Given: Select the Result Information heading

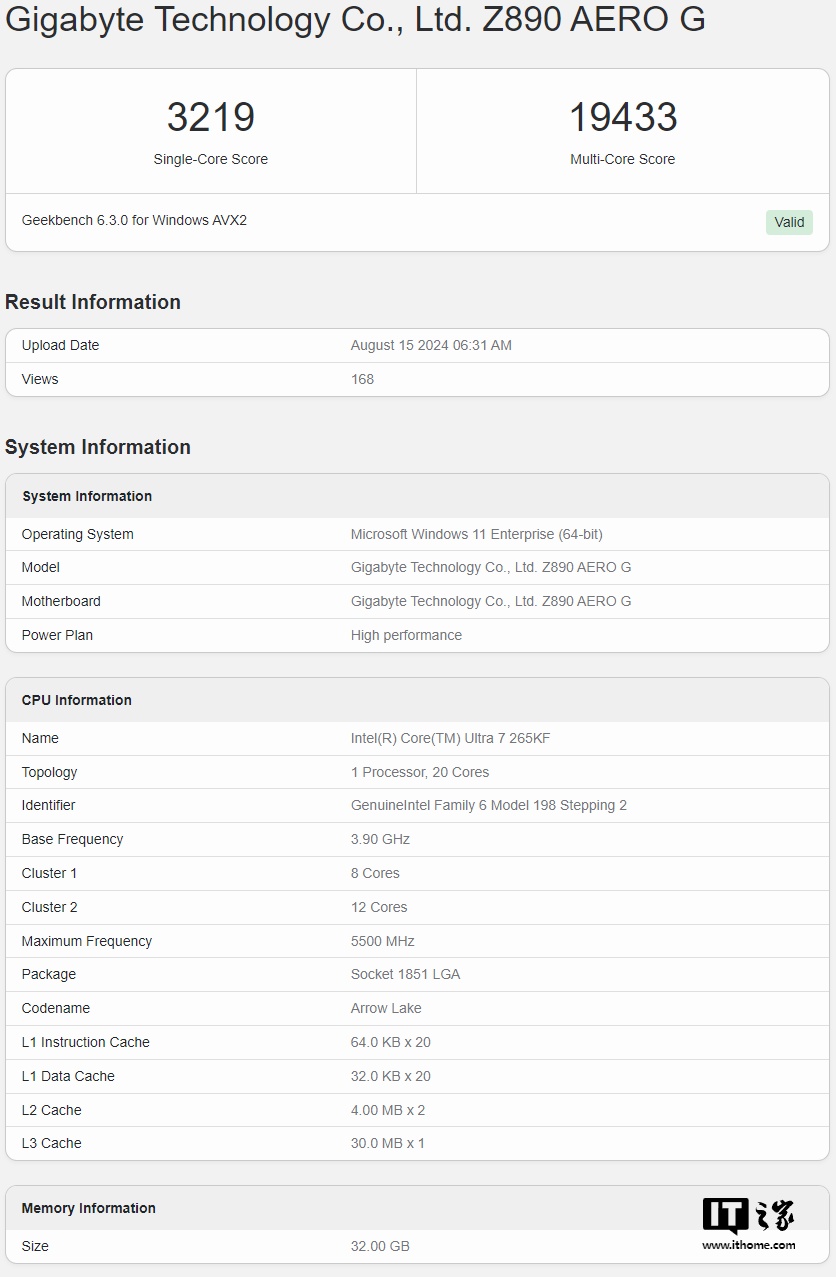Looking at the screenshot, I should tap(93, 302).
